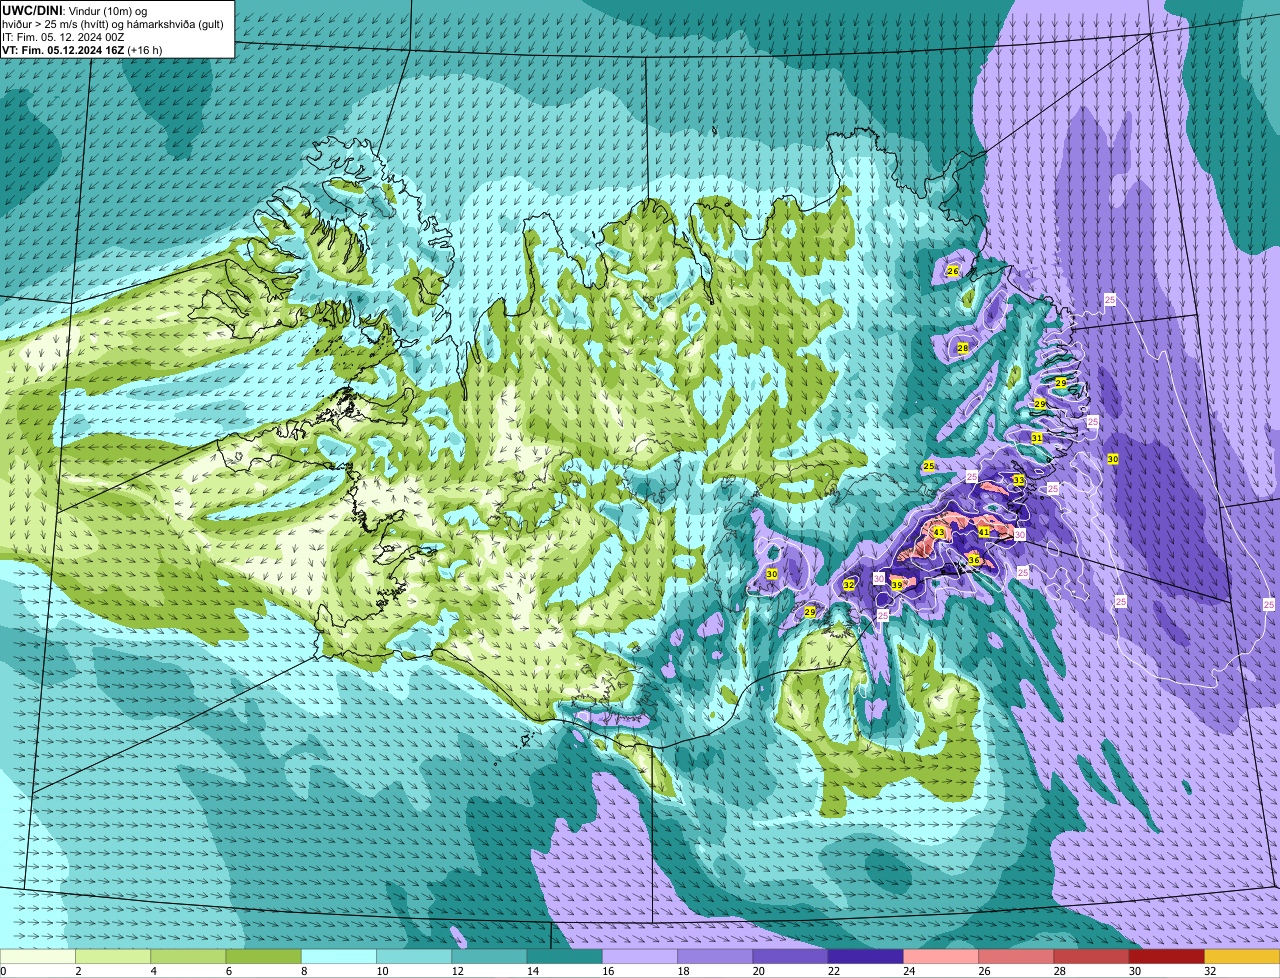Click the 12–14 m/s teal legend swatch
Viewport: 1280px width, 978px height.
click(489, 957)
